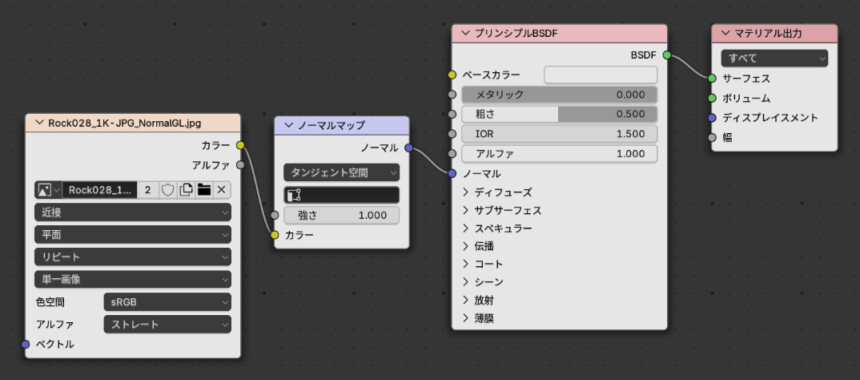The width and height of the screenshot is (860, 380).
Task: Open タンジェント空間 dropdown
Action: coord(341,173)
